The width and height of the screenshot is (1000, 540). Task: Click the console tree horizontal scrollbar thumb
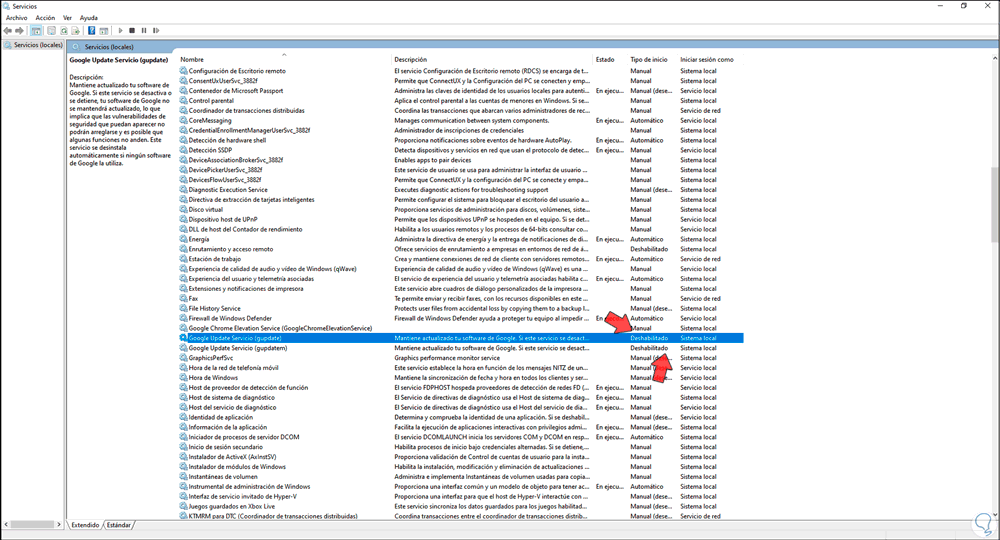[32, 524]
